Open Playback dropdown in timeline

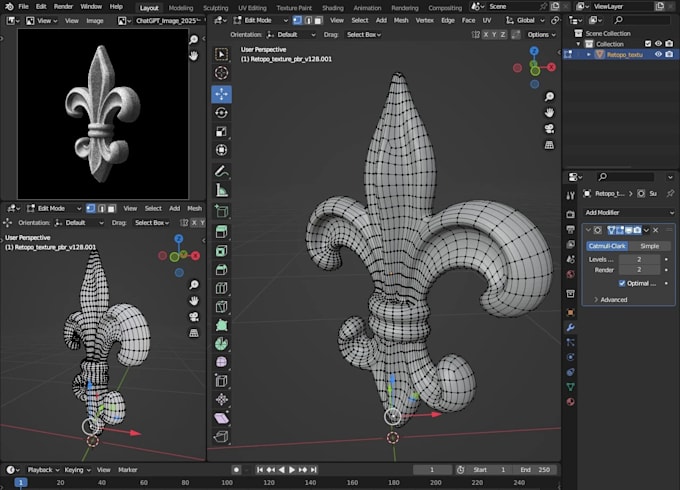click(42, 470)
